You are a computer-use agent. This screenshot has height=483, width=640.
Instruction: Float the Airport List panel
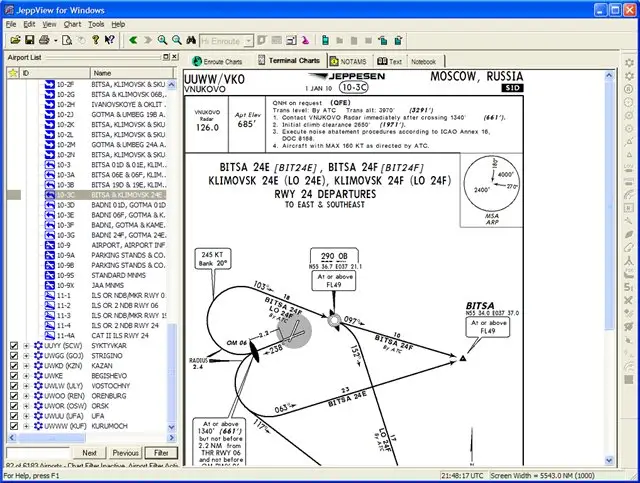(166, 57)
